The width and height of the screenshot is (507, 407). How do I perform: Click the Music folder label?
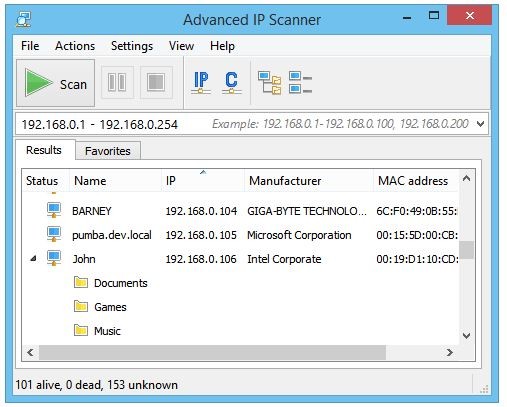click(x=107, y=331)
